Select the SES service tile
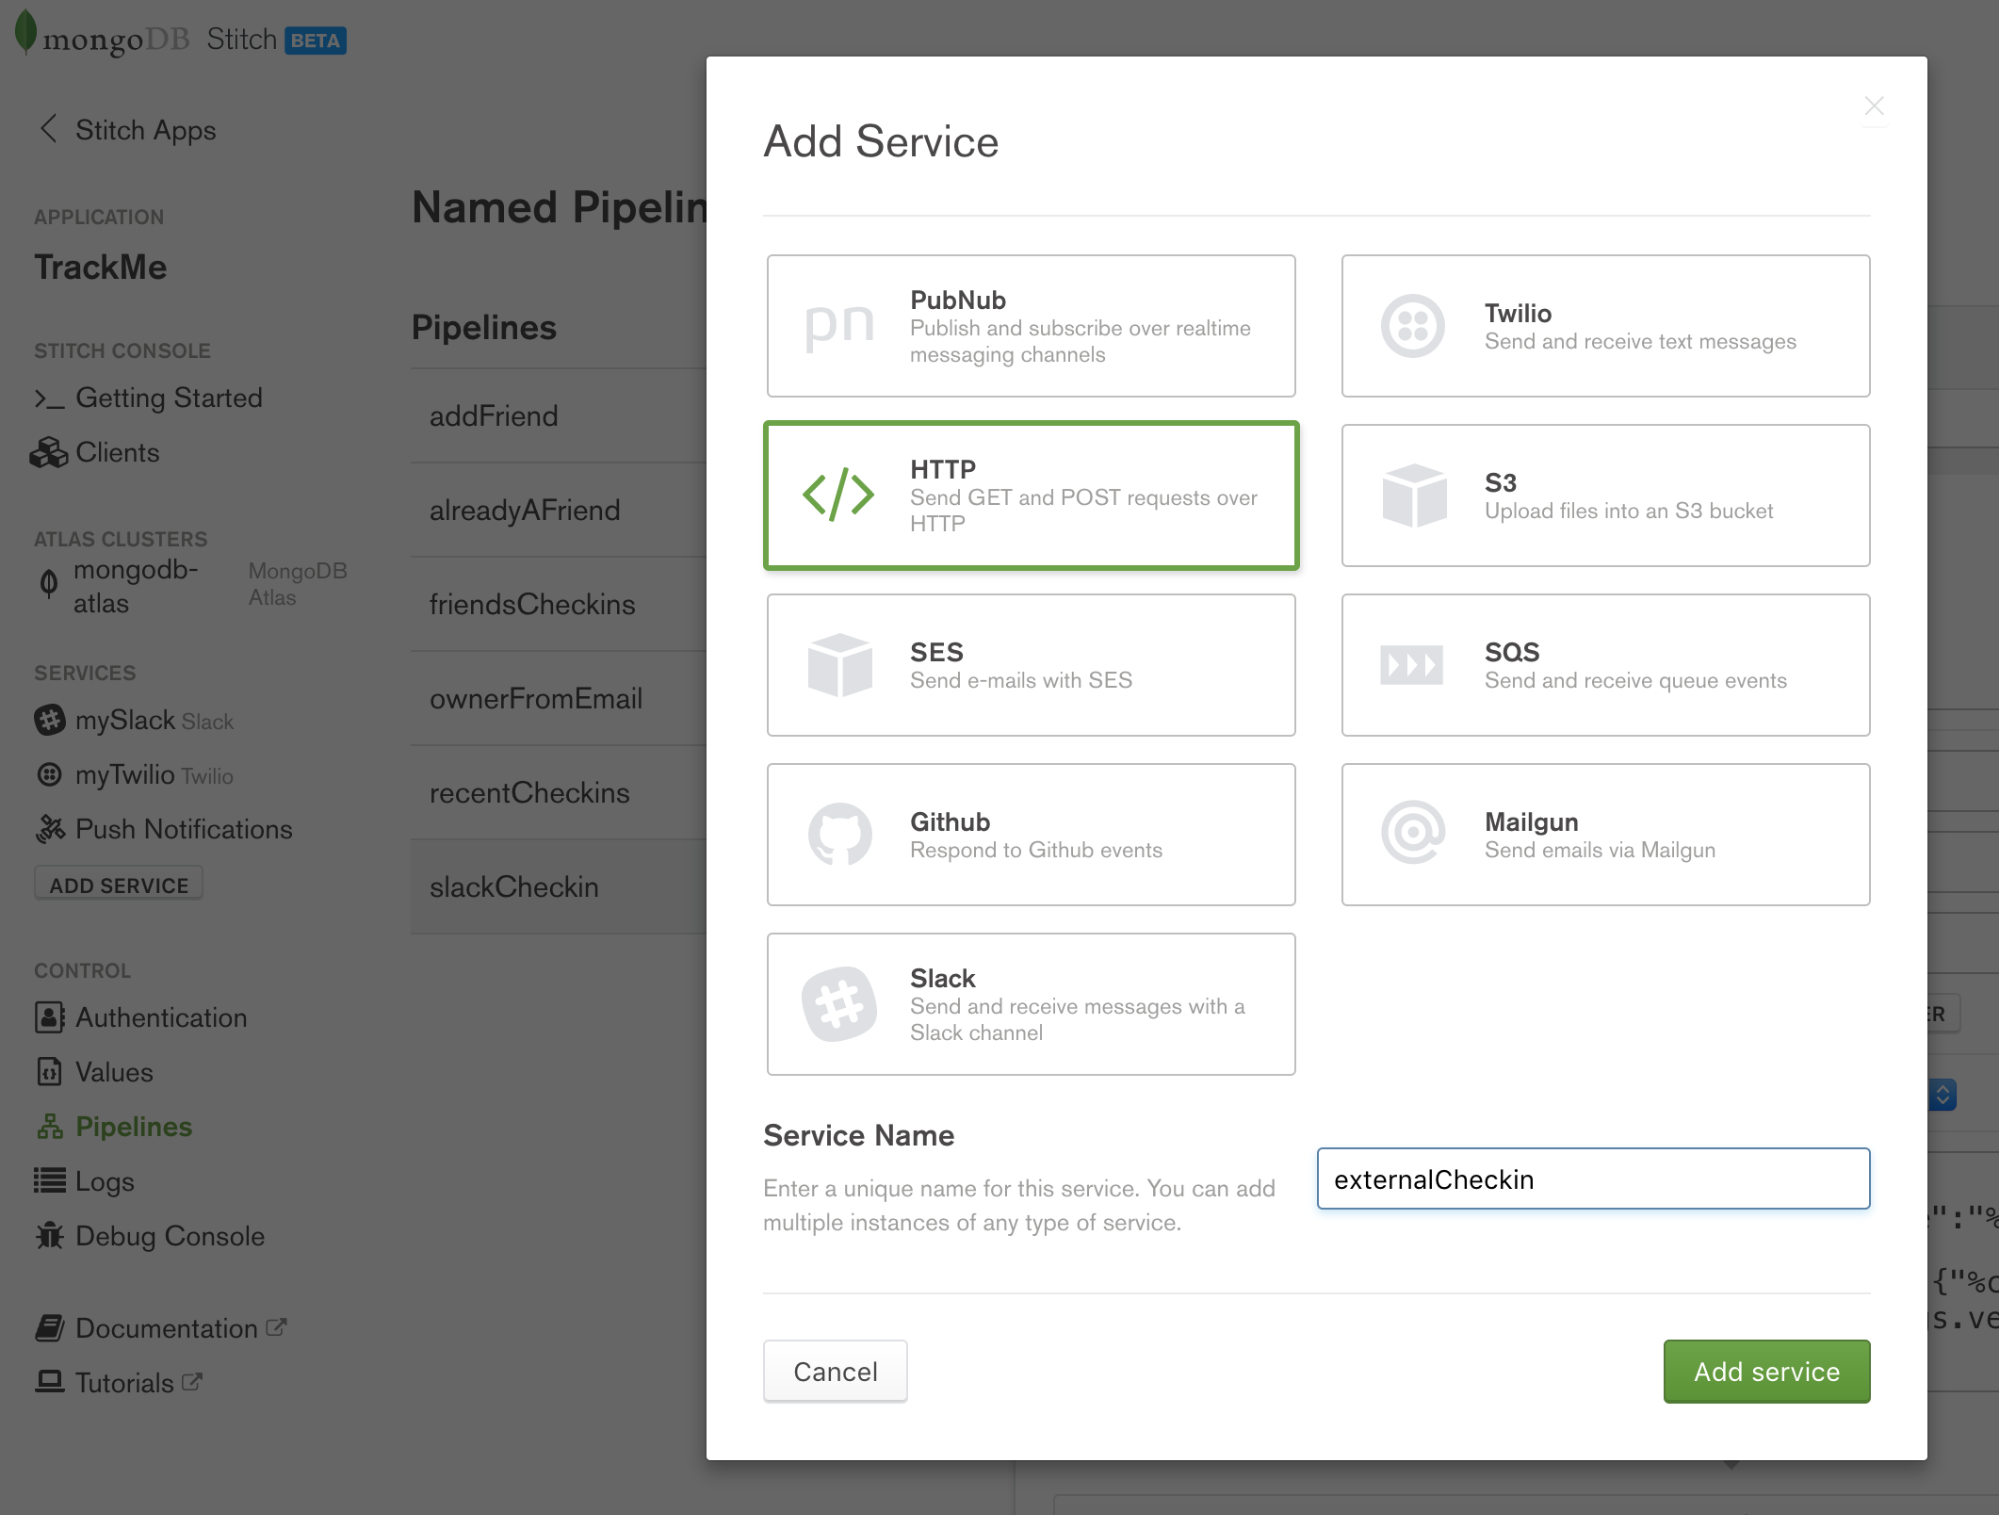This screenshot has width=1999, height=1515. click(1030, 664)
